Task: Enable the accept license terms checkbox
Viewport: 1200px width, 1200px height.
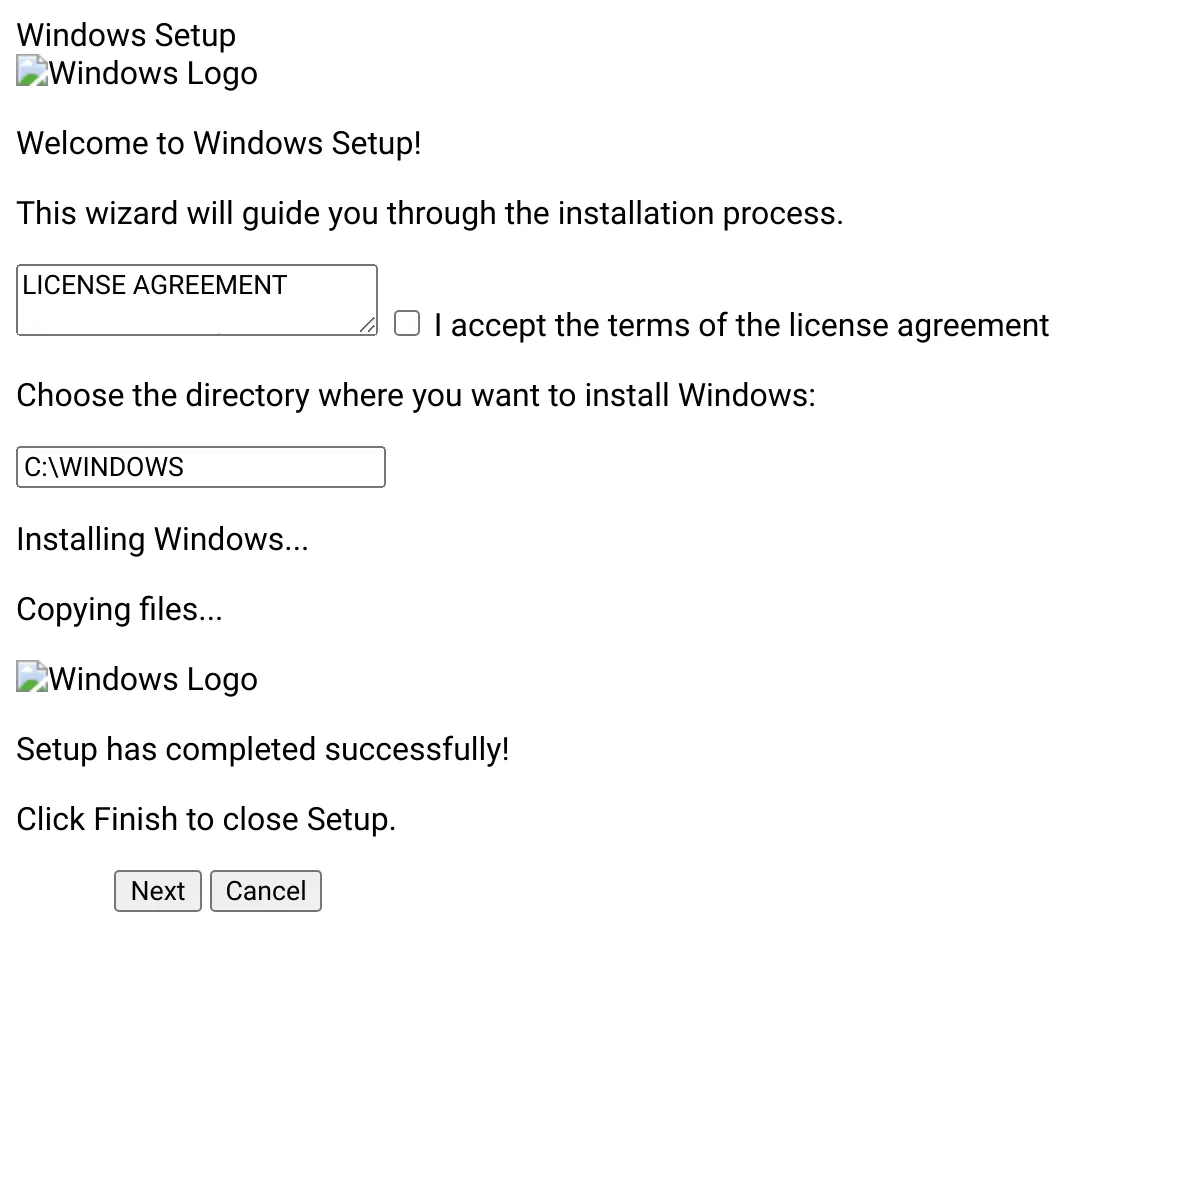Action: point(407,323)
